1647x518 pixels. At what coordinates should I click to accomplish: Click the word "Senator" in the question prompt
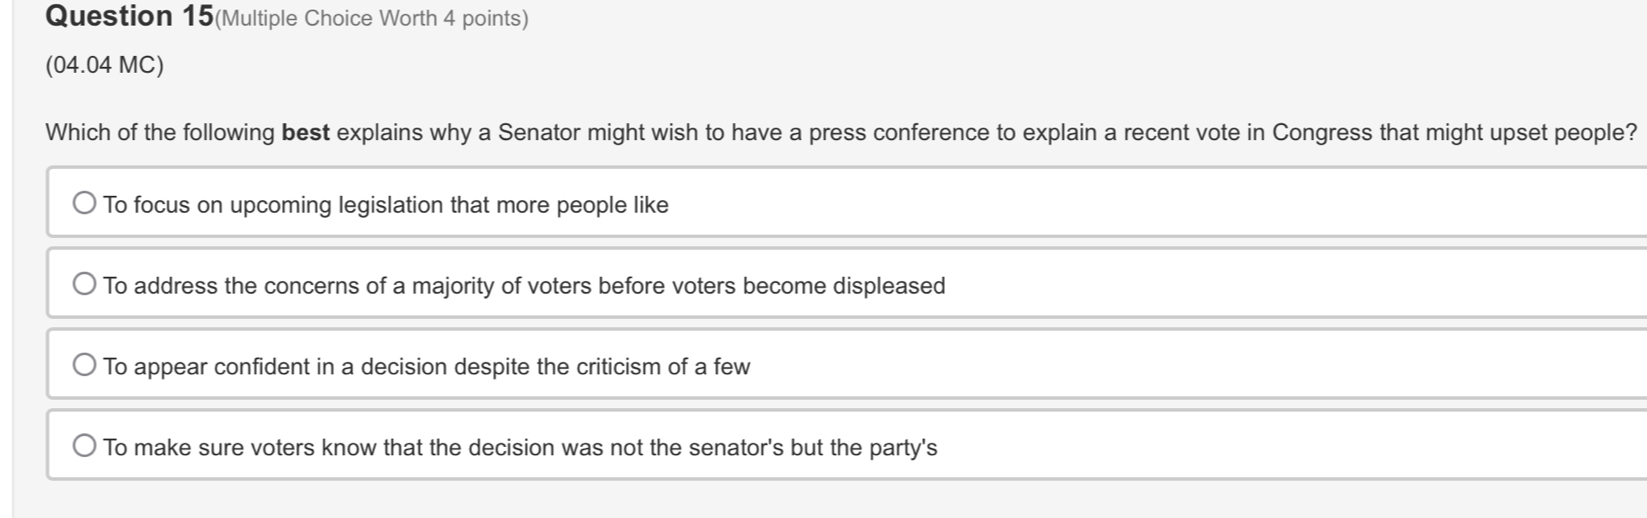(x=539, y=133)
